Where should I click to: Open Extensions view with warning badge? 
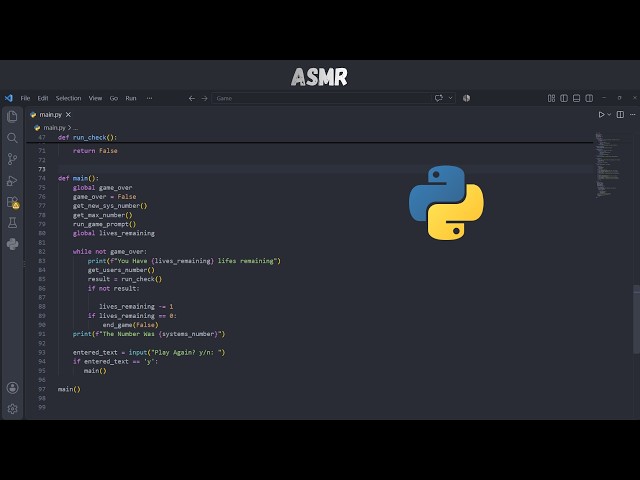[13, 202]
